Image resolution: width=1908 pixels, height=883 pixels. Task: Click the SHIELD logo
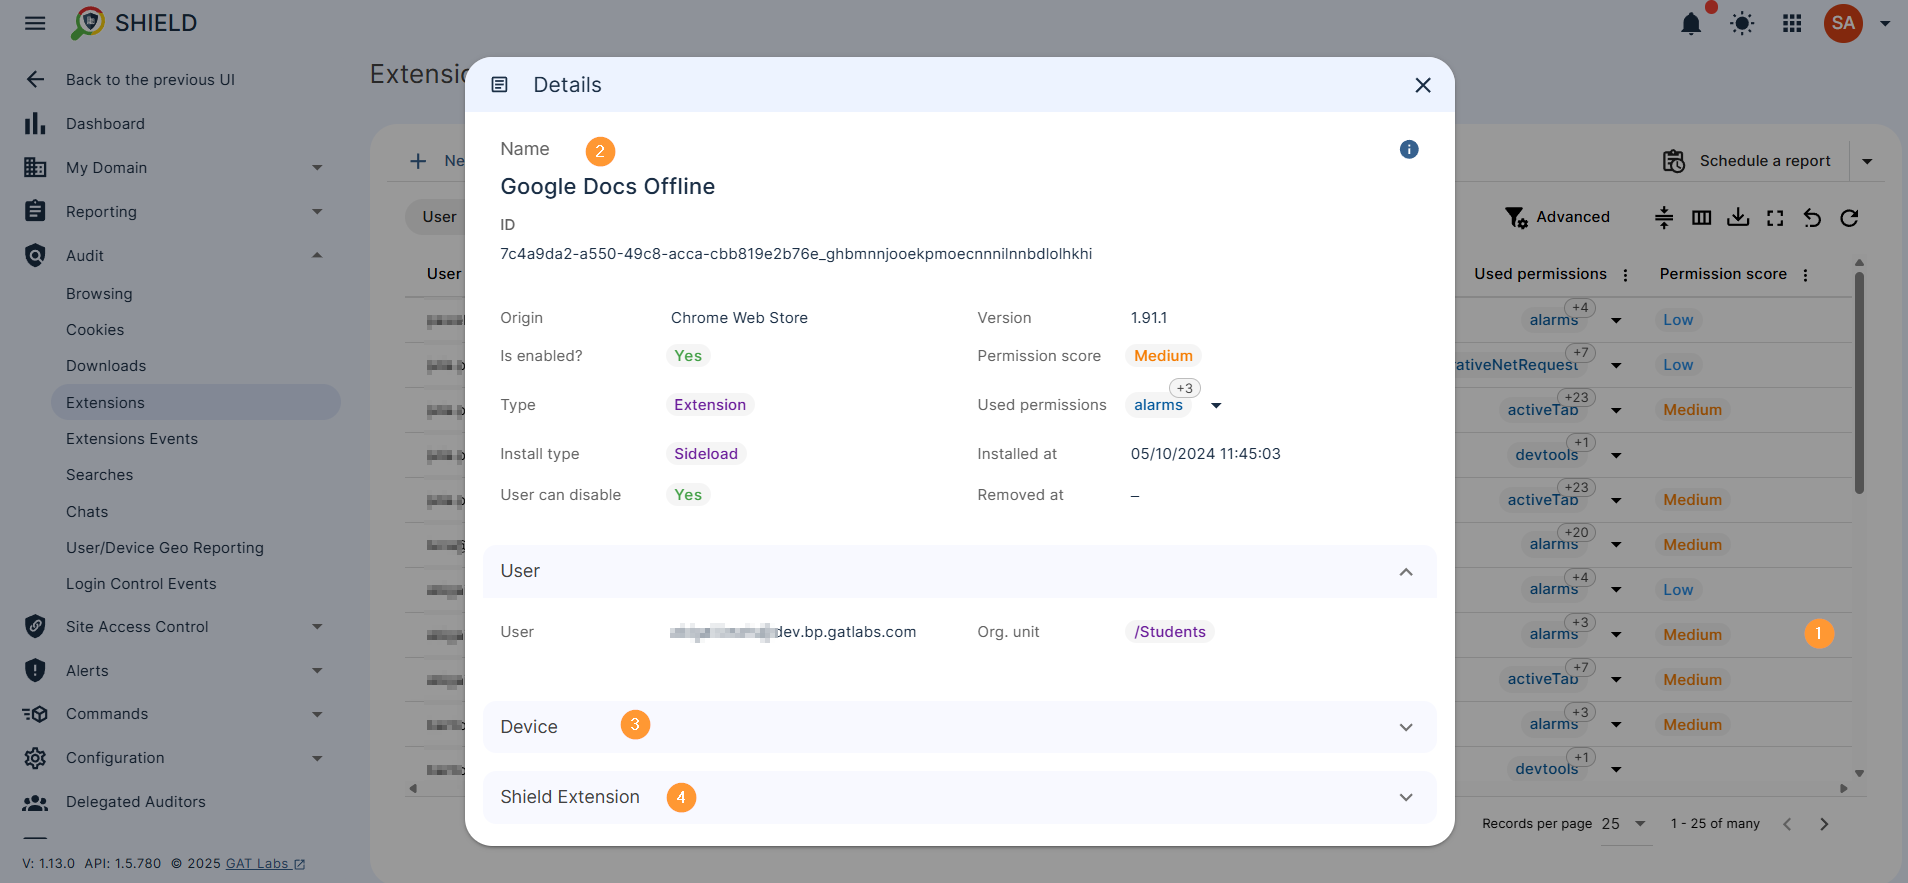pyautogui.click(x=134, y=23)
